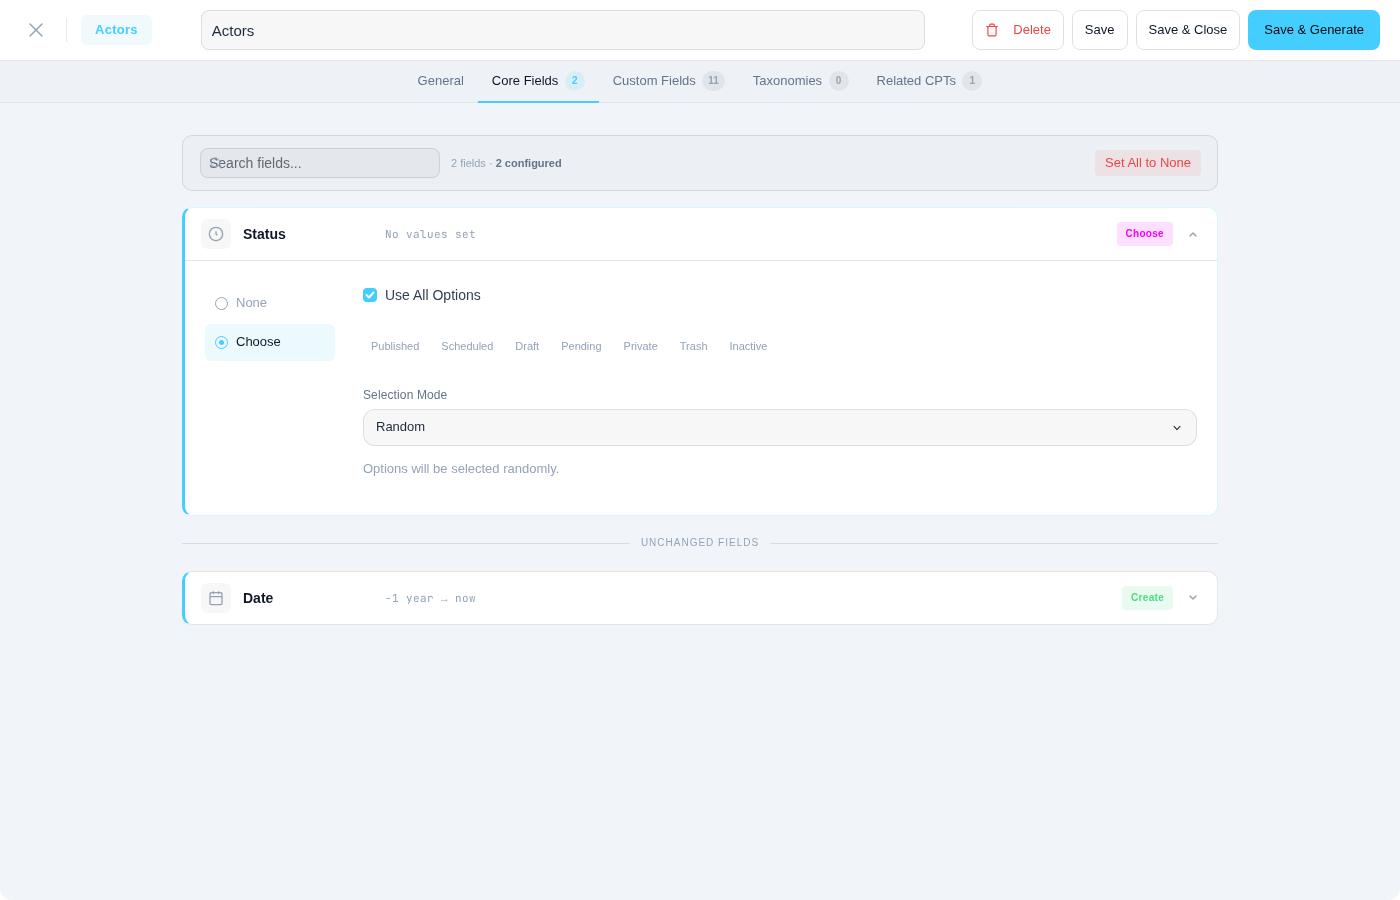Select the None radio option
1400x900 pixels.
tap(222, 303)
